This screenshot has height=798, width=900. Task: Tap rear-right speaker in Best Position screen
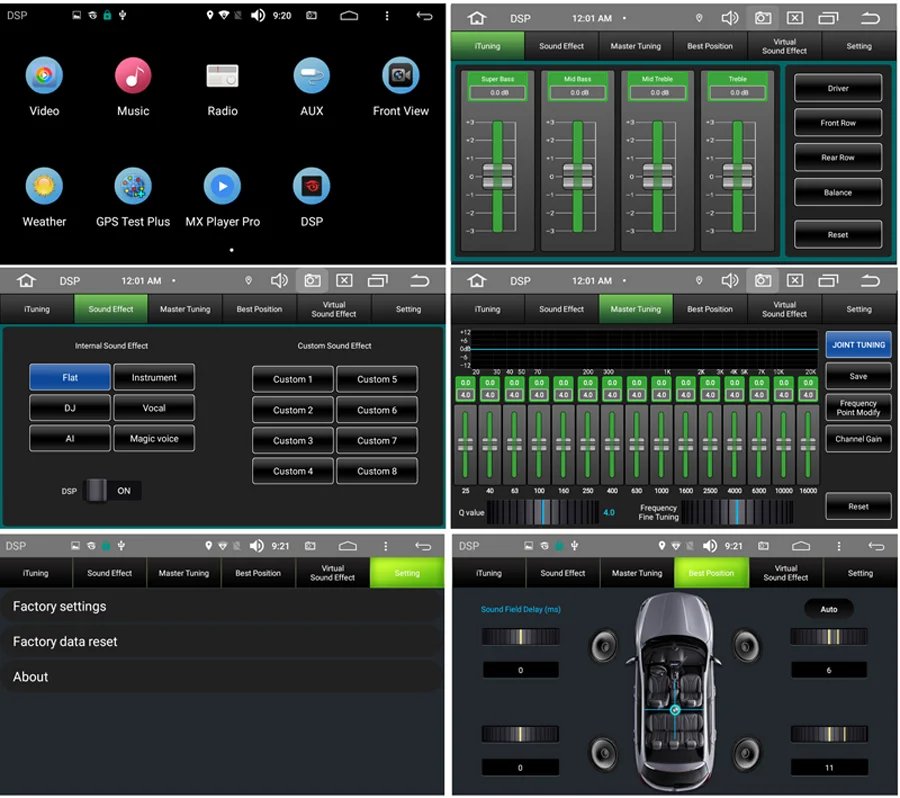tap(746, 752)
